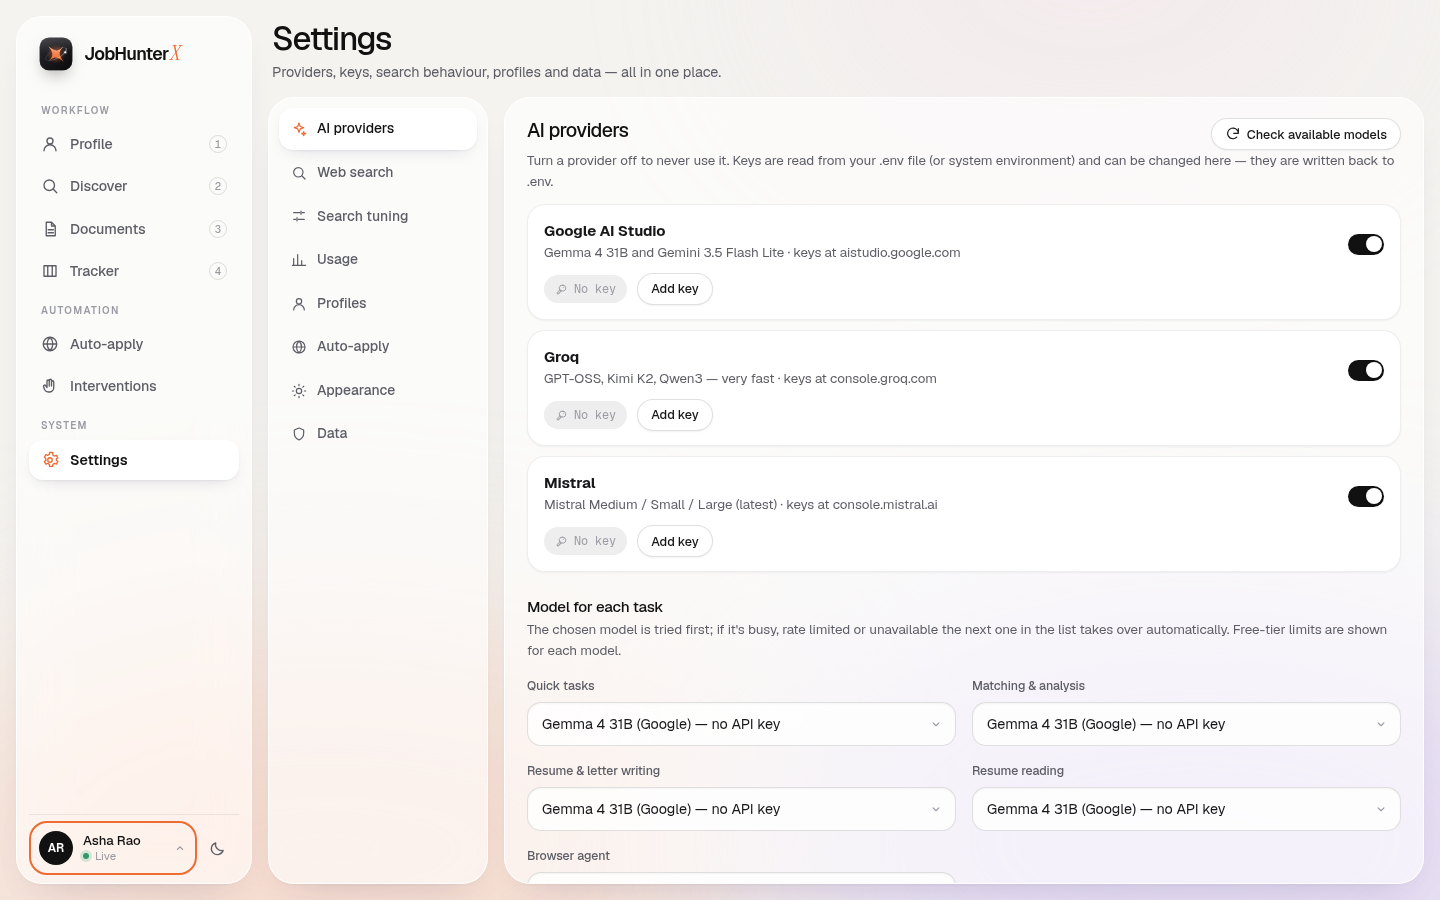Click the Google AI Studio No key badge
1440x900 pixels.
pos(585,289)
